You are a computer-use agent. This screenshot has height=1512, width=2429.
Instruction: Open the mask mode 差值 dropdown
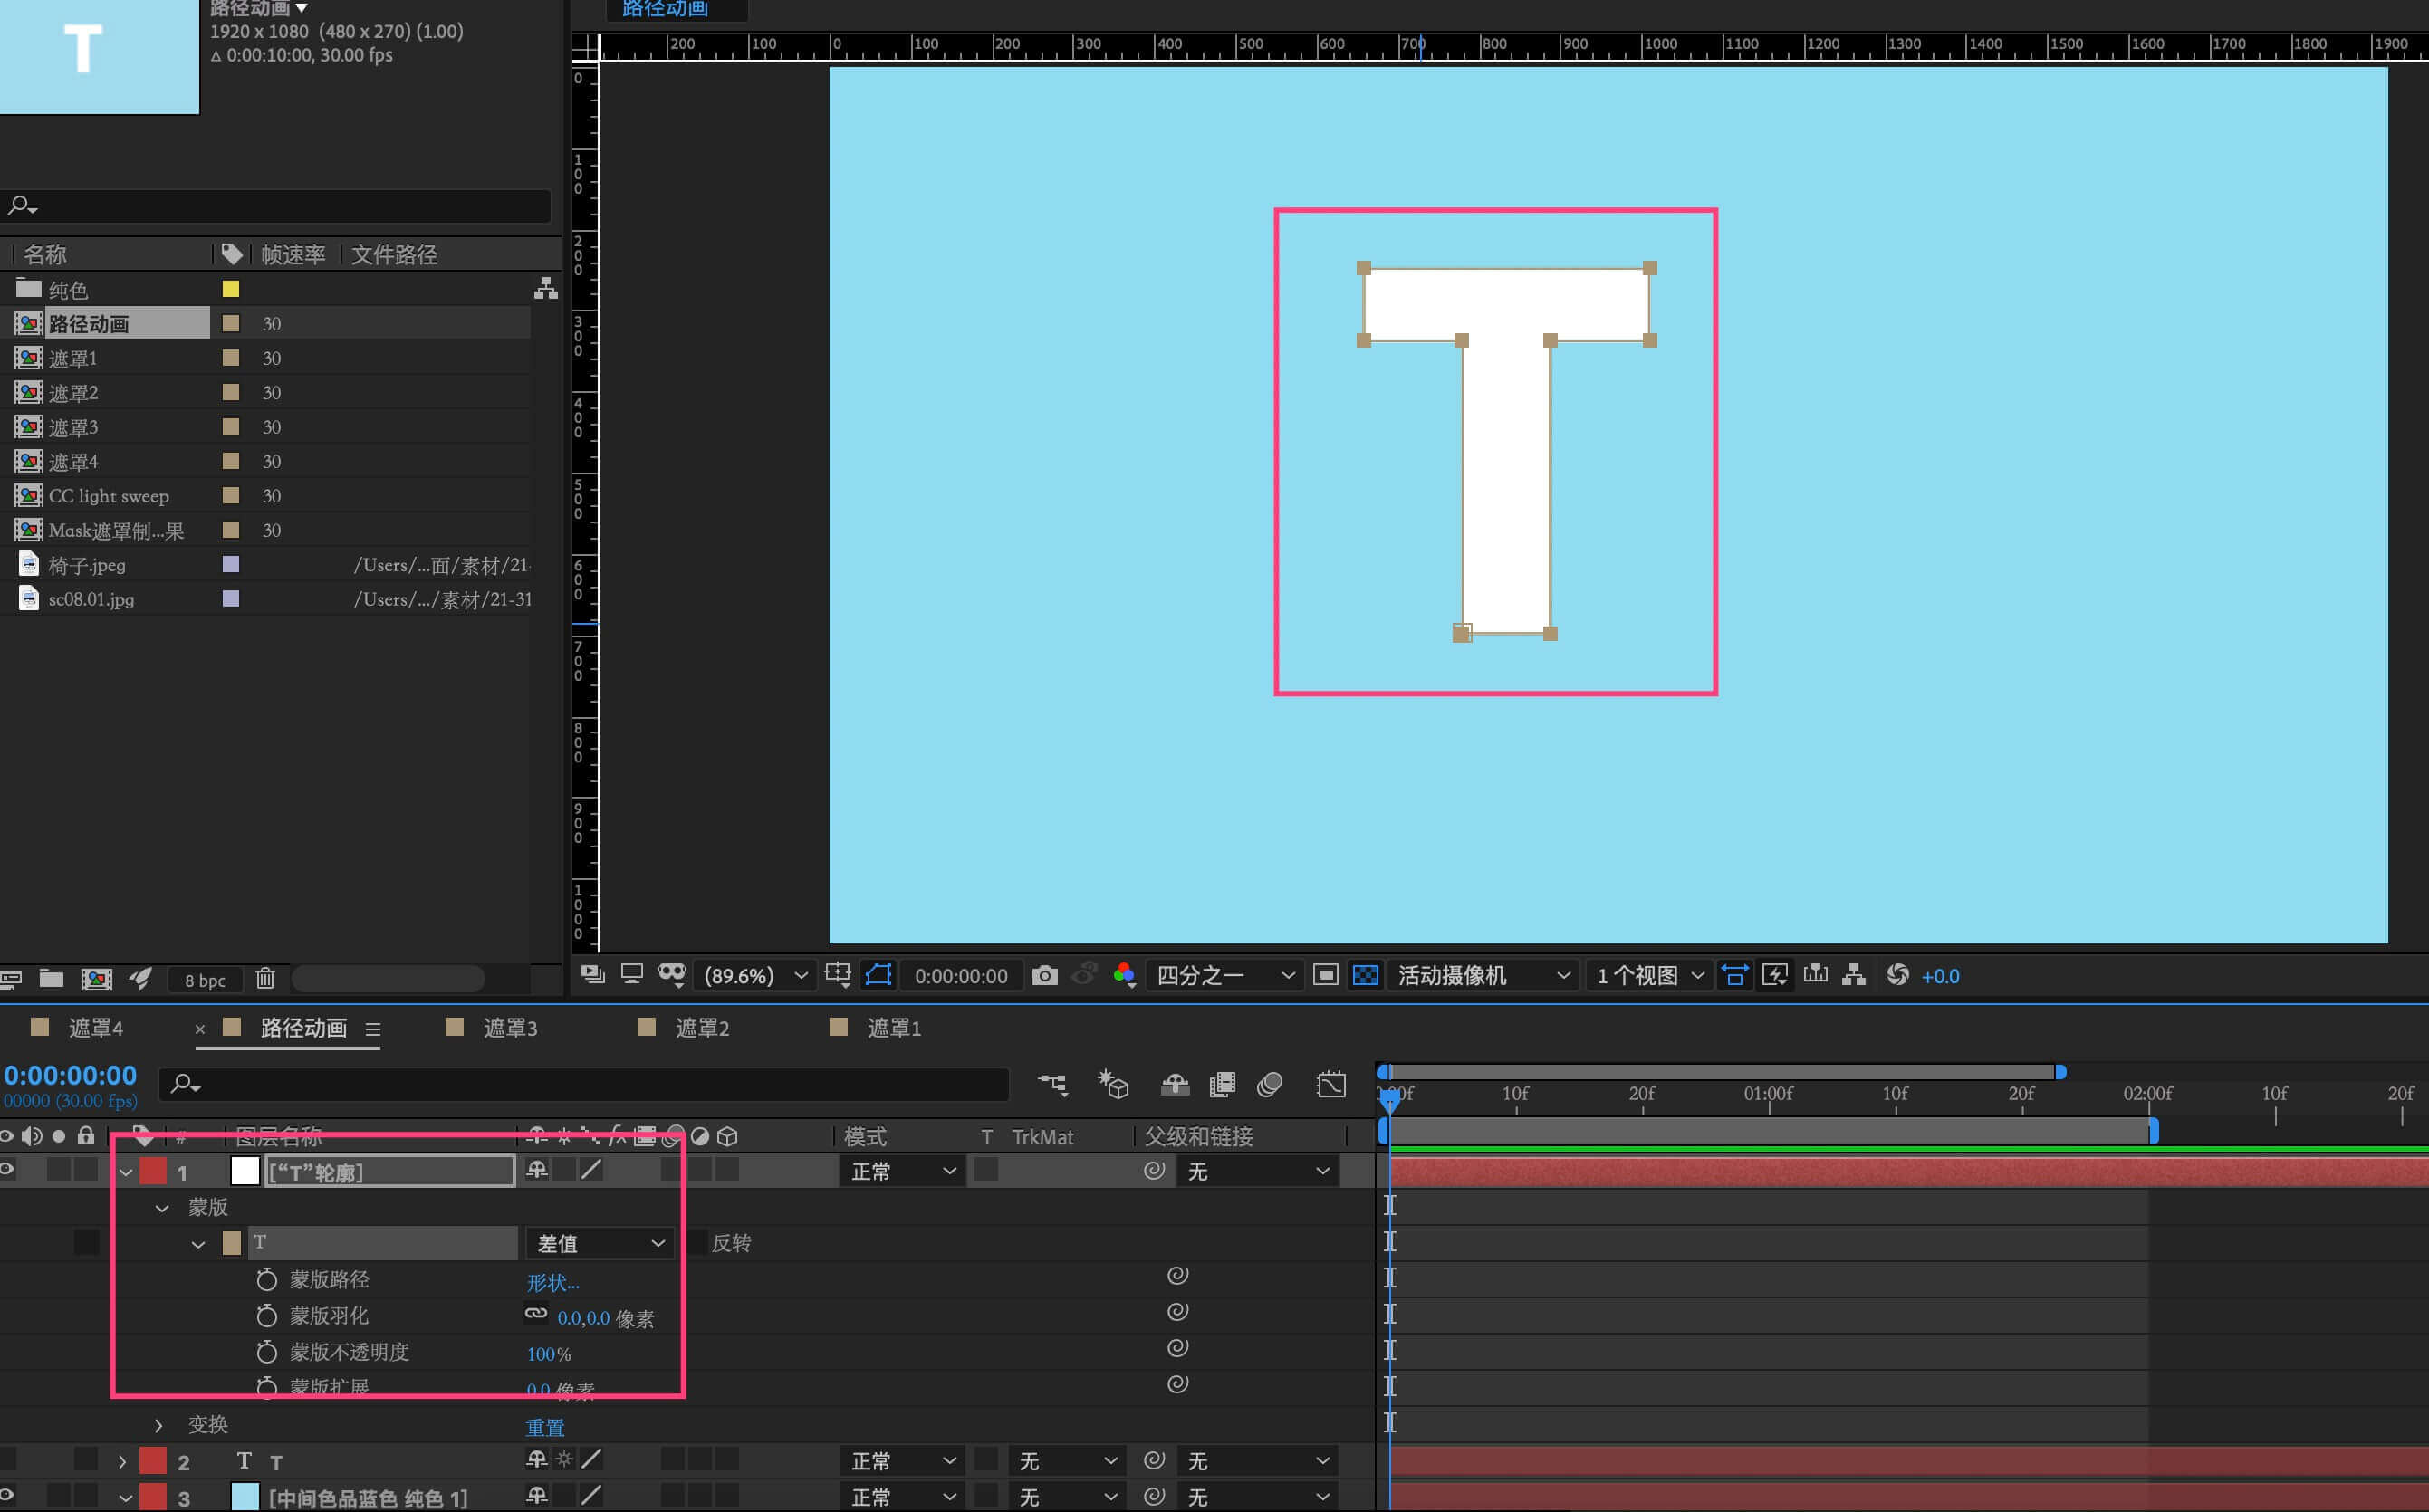click(599, 1242)
